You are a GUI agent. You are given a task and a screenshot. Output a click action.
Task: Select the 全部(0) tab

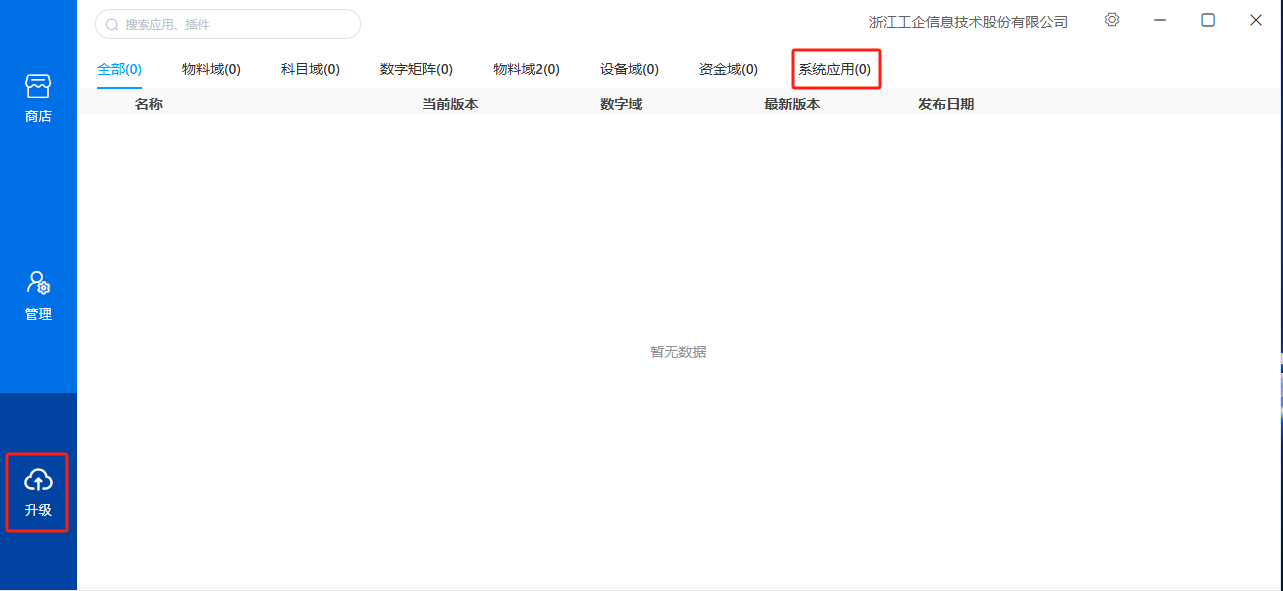[119, 69]
